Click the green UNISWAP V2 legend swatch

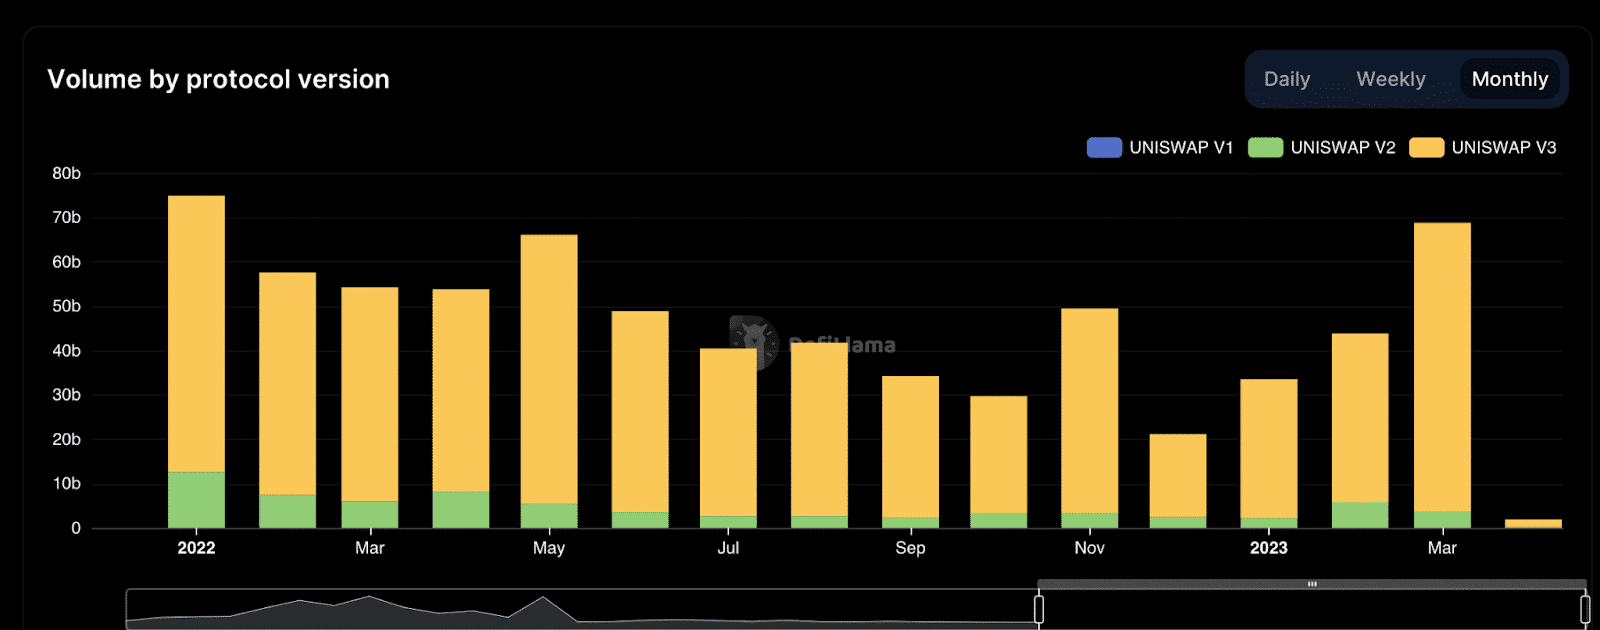pos(1265,147)
